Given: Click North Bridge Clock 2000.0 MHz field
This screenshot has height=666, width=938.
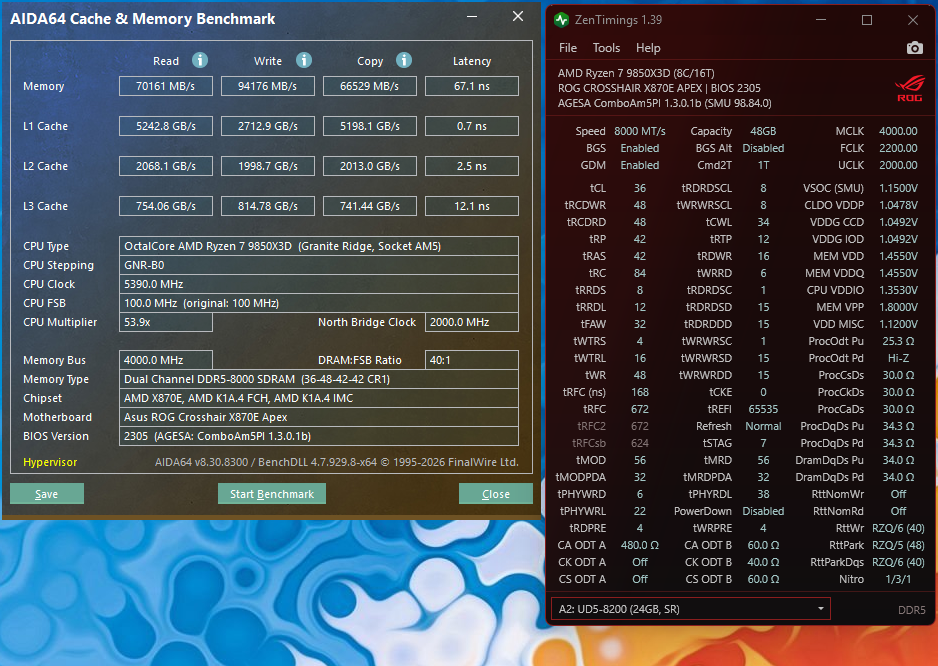Looking at the screenshot, I should (472, 322).
